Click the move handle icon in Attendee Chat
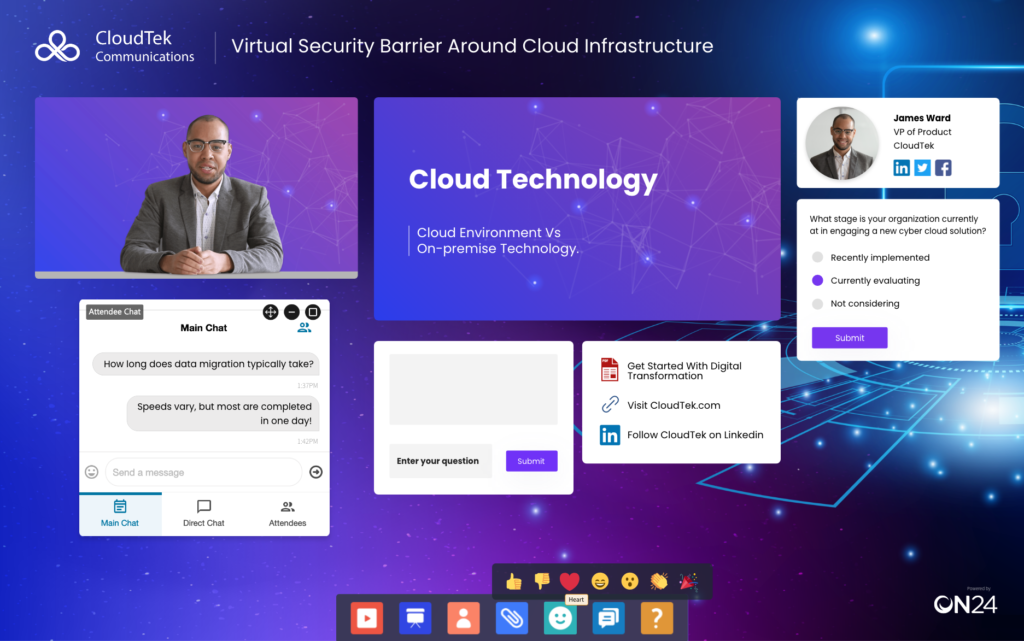The width and height of the screenshot is (1024, 641). coord(270,312)
